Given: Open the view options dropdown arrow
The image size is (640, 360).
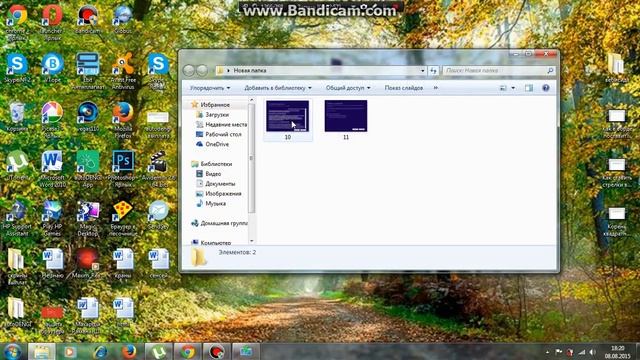Looking at the screenshot, I should click(513, 88).
